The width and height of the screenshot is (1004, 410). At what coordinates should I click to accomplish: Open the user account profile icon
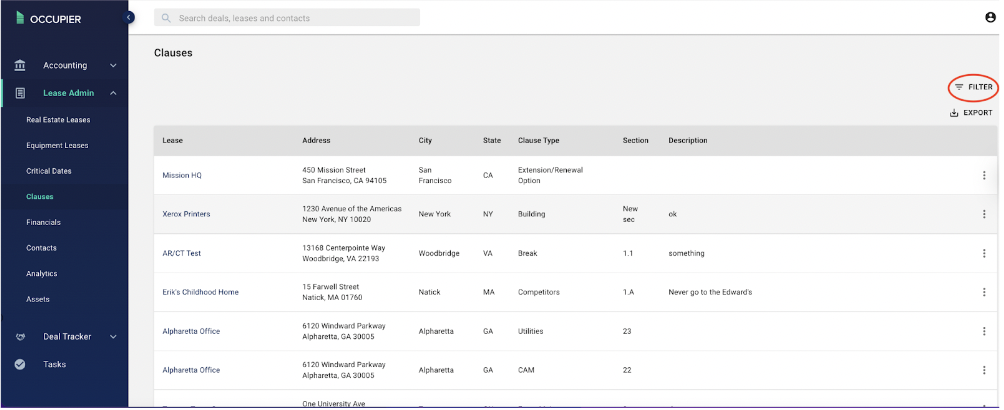[990, 18]
